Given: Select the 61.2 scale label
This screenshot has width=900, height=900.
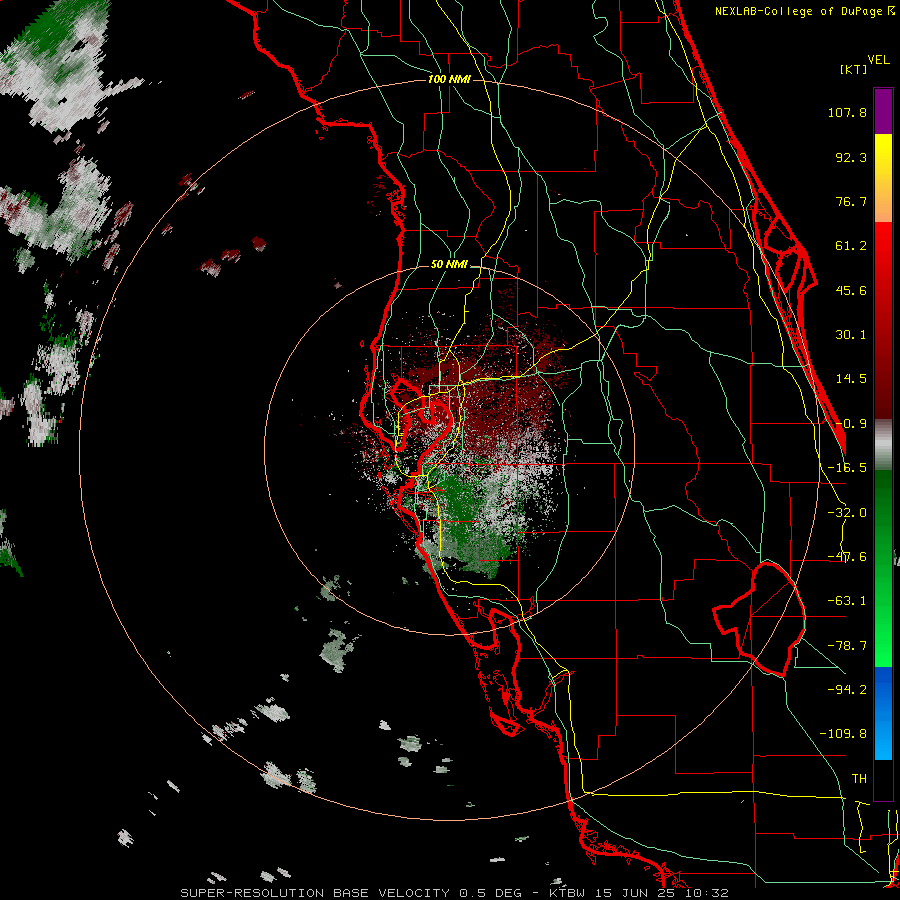Looking at the screenshot, I should (851, 246).
